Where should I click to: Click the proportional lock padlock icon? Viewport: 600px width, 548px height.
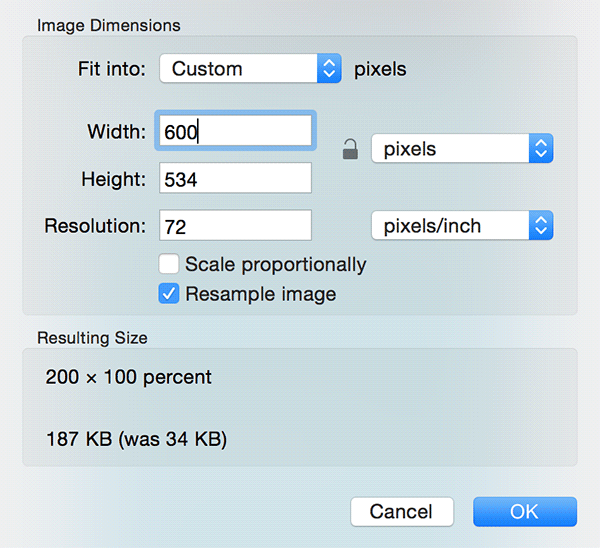349,150
